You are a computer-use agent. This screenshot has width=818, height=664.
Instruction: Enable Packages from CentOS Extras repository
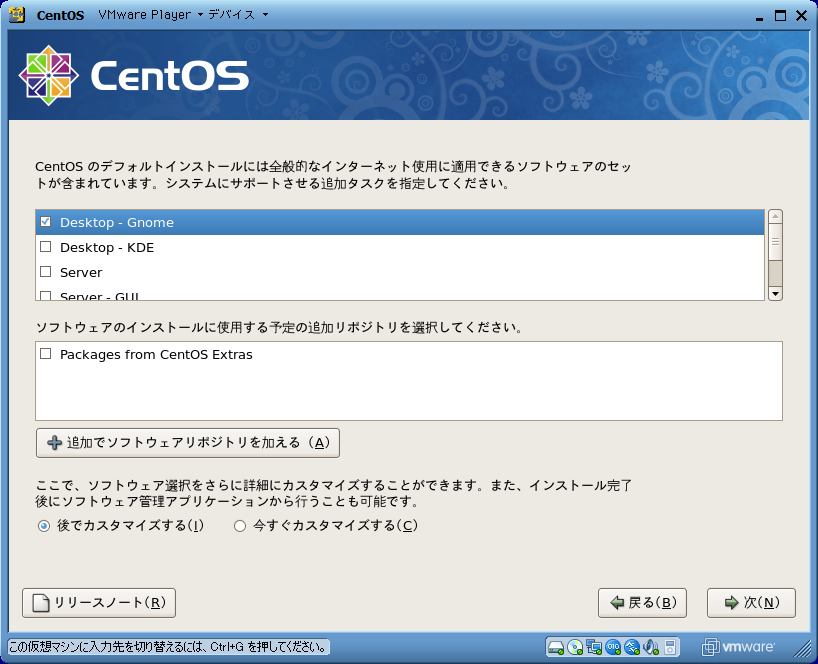46,354
